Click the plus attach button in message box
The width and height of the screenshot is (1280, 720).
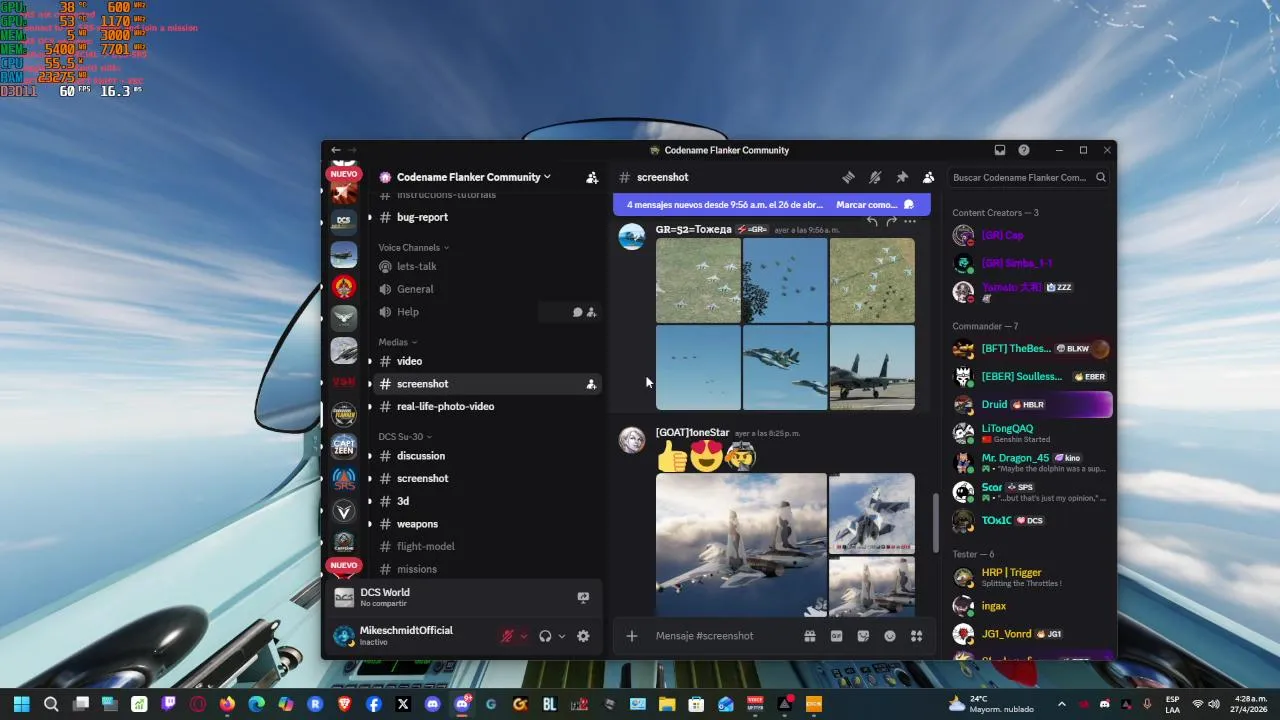[631, 636]
